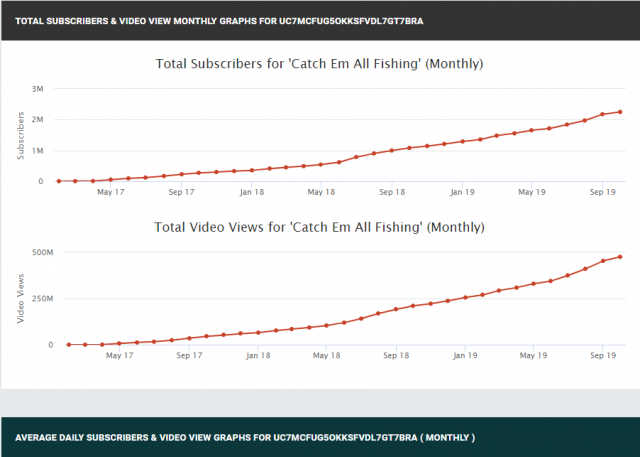Click 'Sep 17' label under the Video Views chart
The height and width of the screenshot is (457, 640).
(189, 355)
